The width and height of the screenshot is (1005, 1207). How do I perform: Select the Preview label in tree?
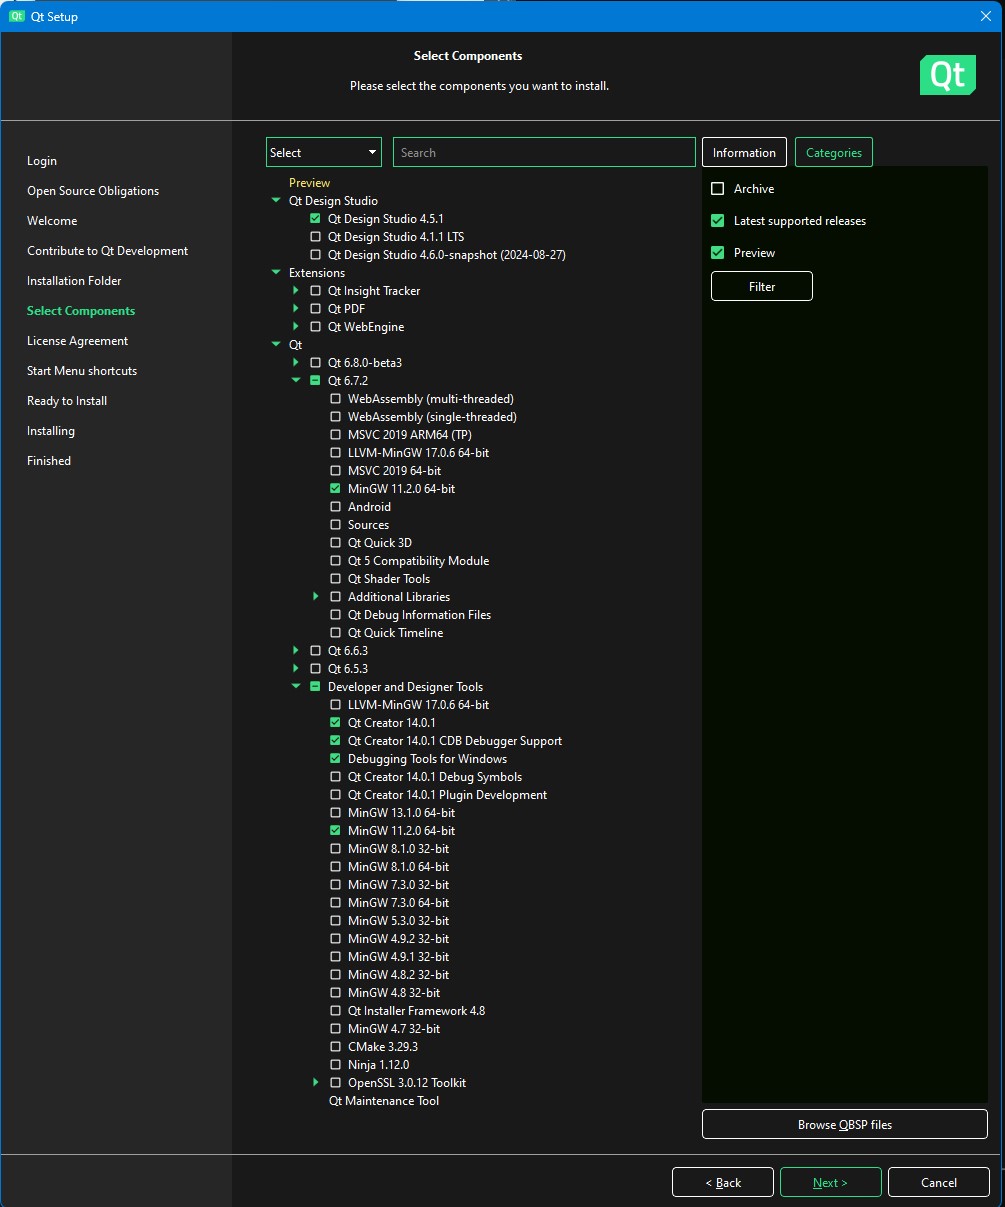309,183
